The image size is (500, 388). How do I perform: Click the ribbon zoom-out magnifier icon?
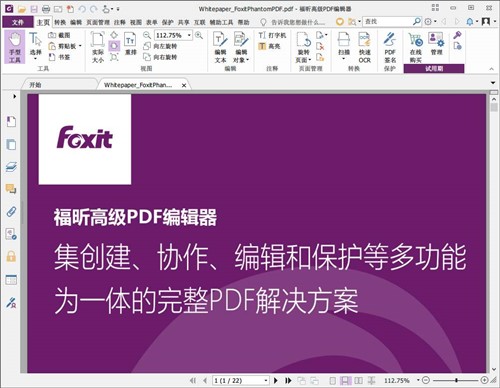tap(147, 35)
